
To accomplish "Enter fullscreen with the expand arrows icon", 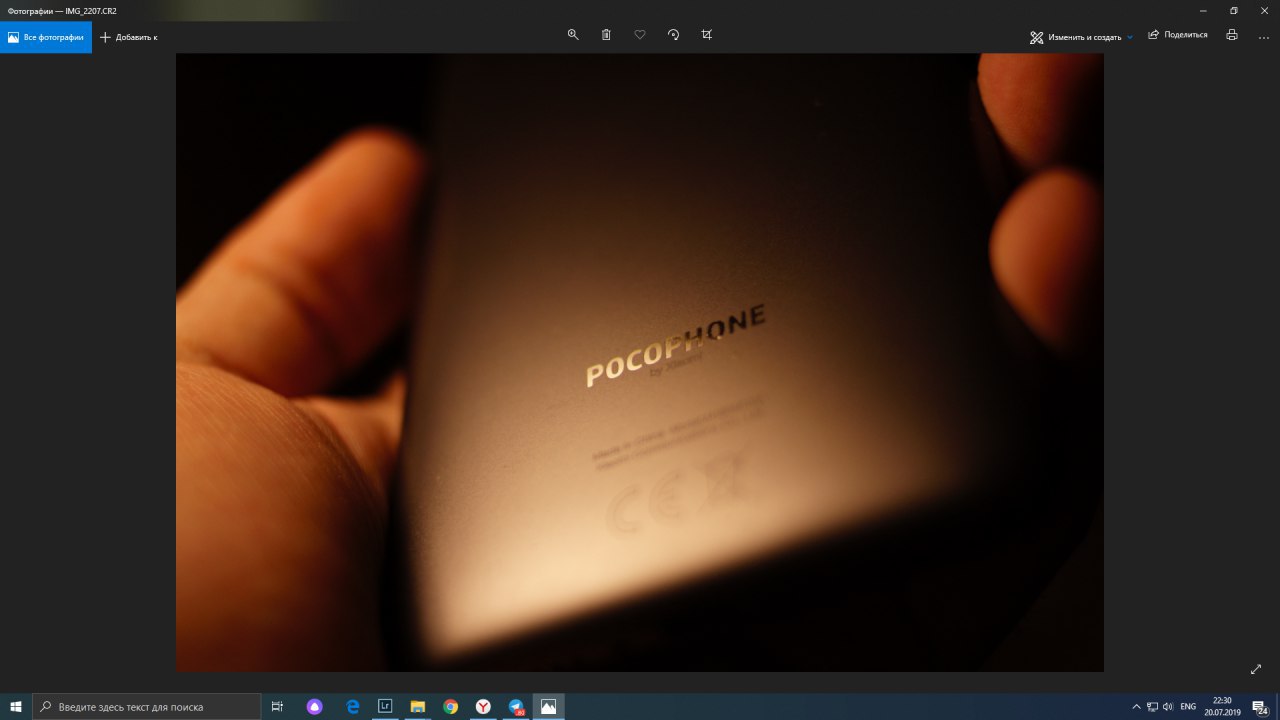I will (1256, 669).
